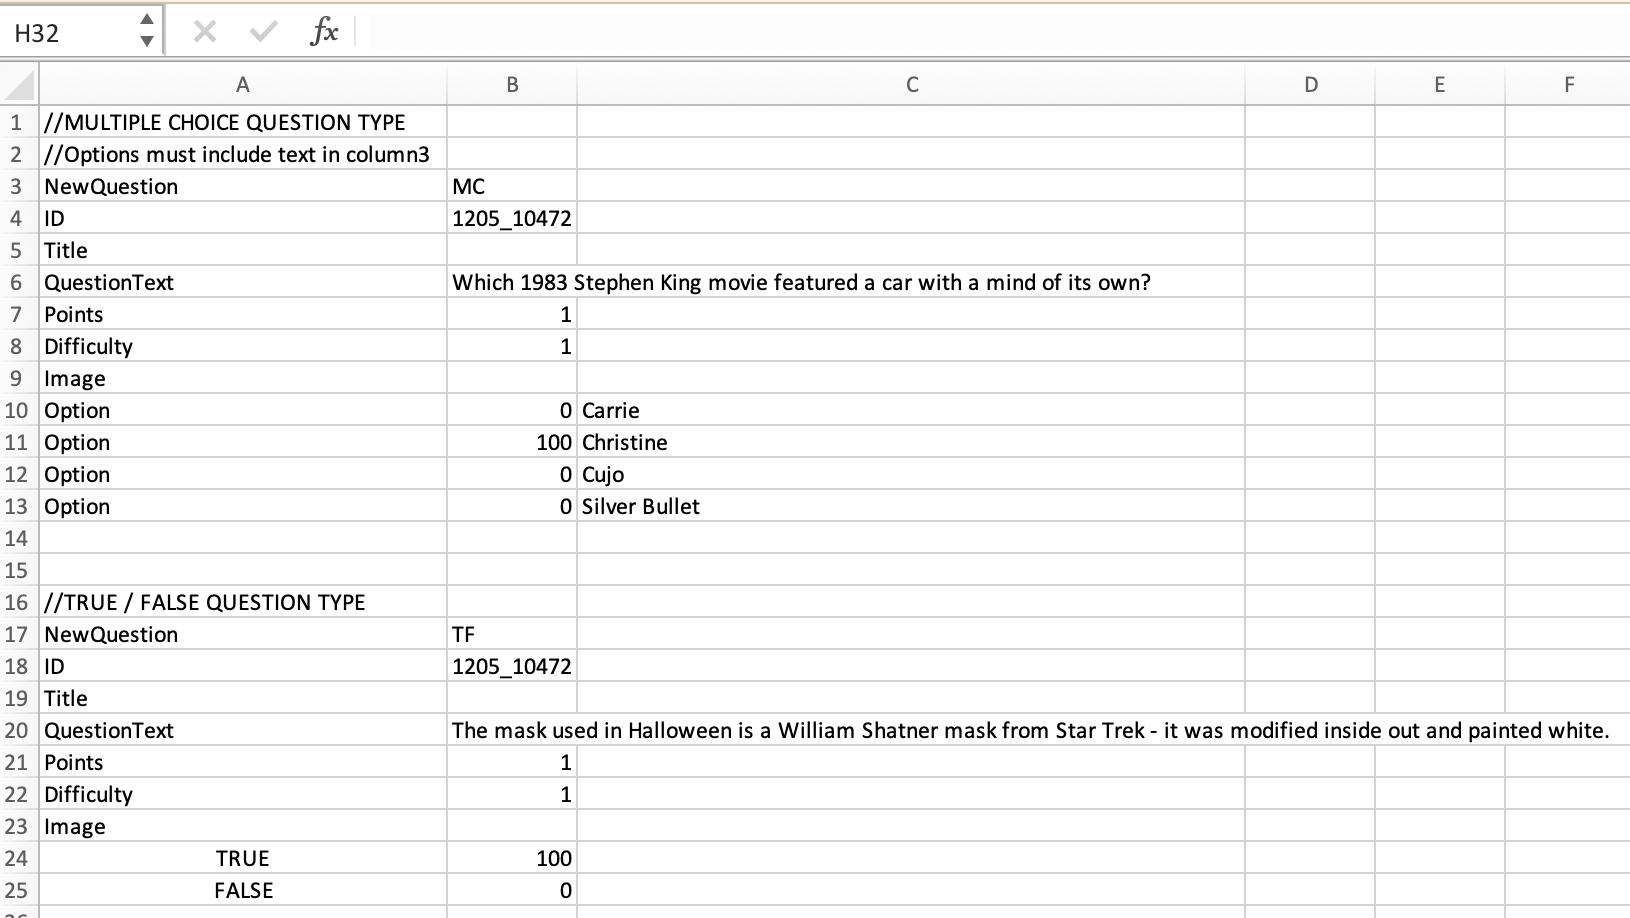Click the 'TF' cell
Screen dimensions: 1630x918
click(512, 634)
